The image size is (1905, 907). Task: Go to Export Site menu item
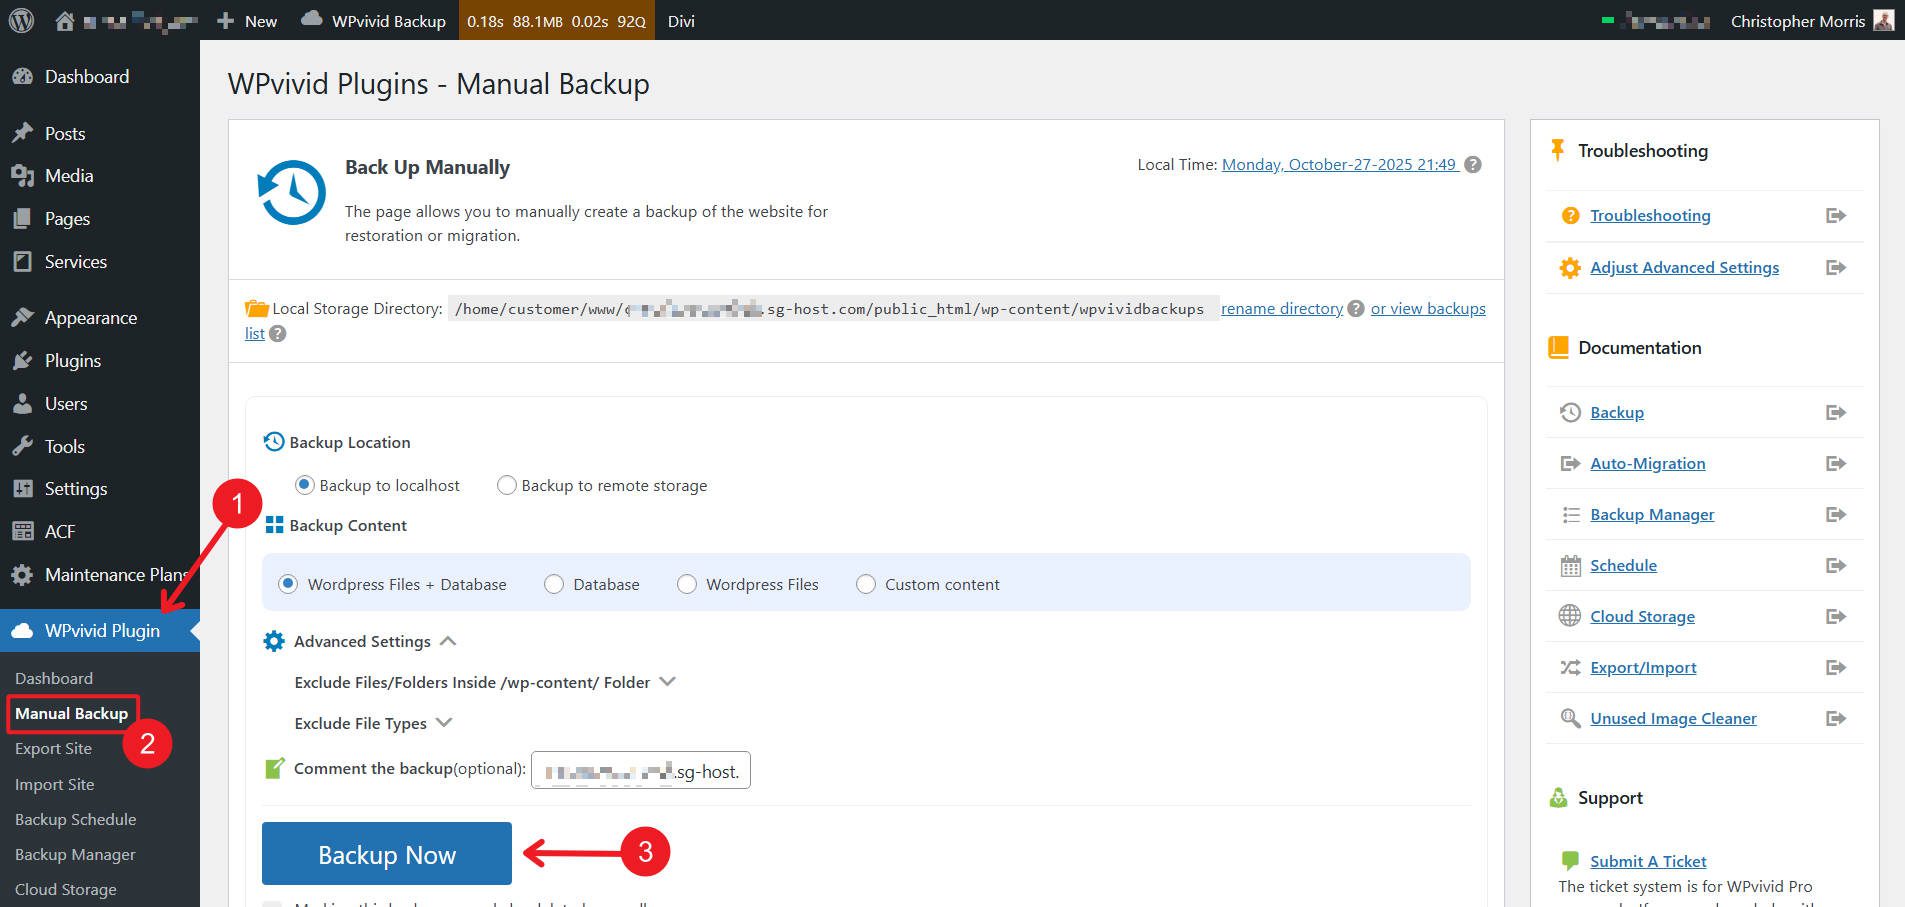[x=53, y=748]
